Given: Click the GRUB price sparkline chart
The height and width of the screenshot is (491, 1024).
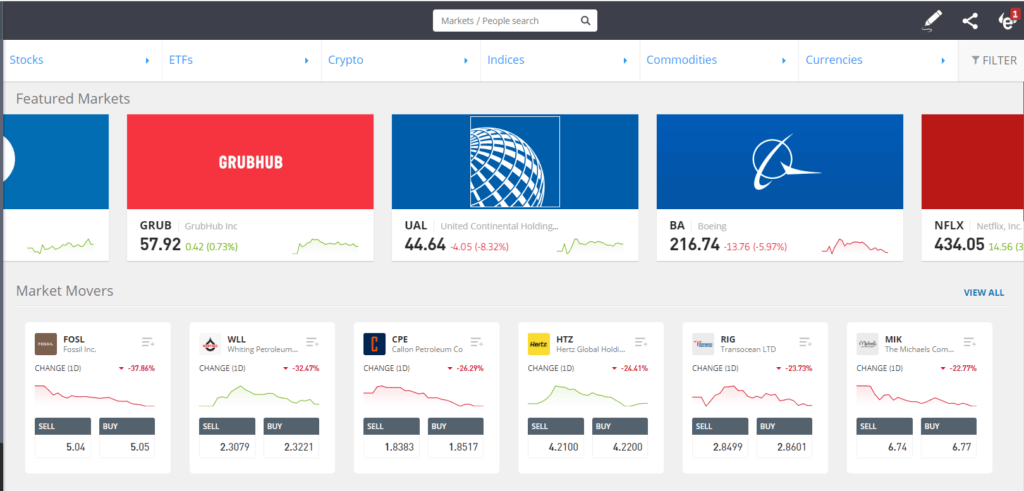Looking at the screenshot, I should click(326, 246).
